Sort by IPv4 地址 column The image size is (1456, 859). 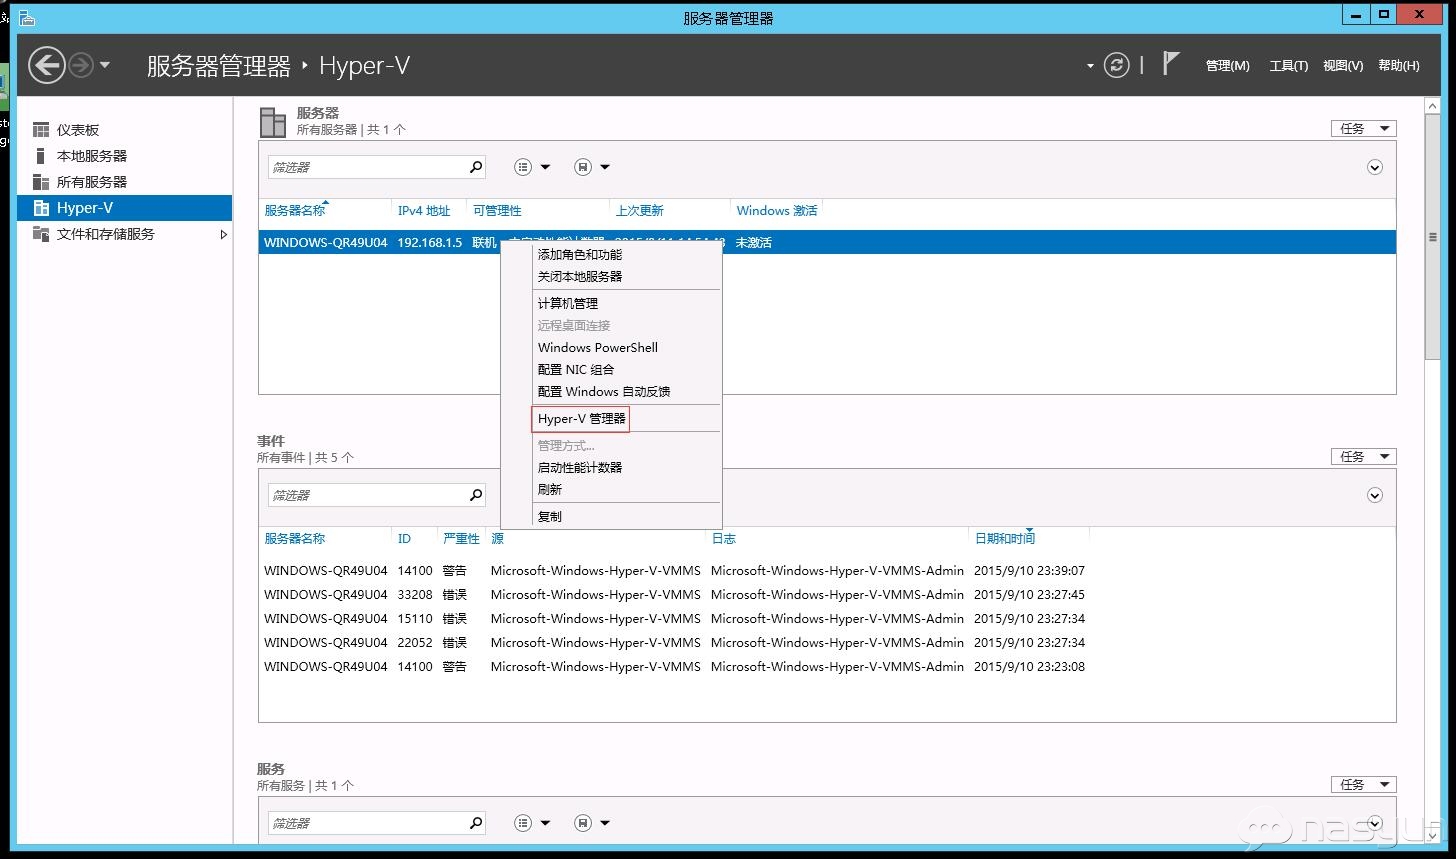424,211
